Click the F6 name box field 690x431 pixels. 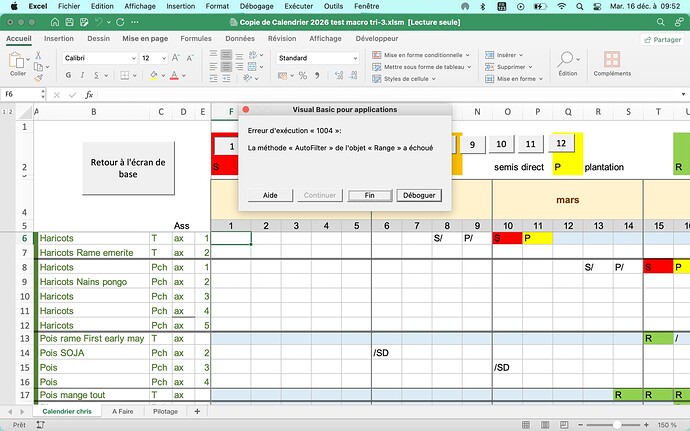point(25,95)
